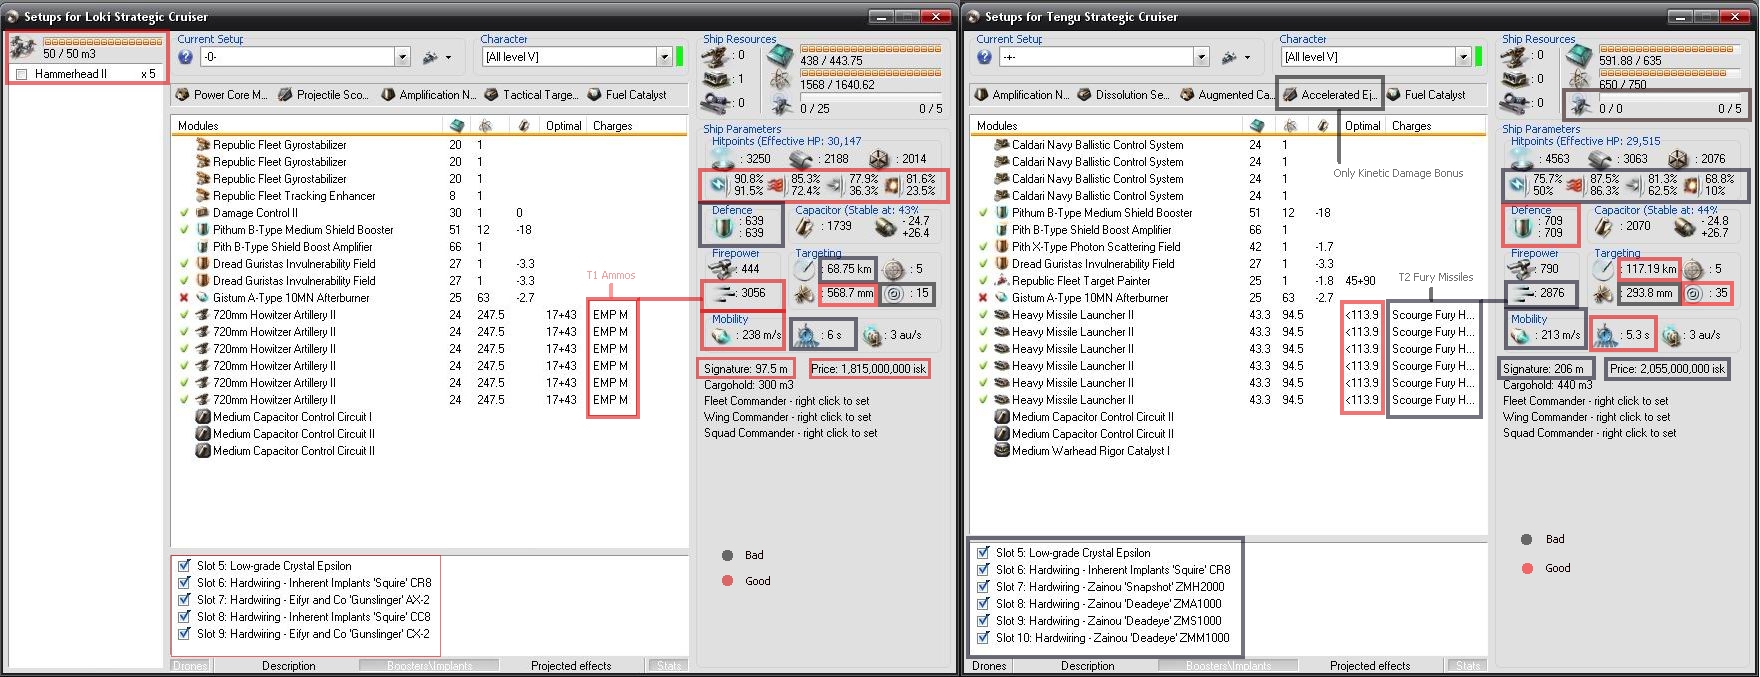1760x677 pixels.
Task: Click the fitting tools ship icon in Loki window
Action: (x=430, y=57)
